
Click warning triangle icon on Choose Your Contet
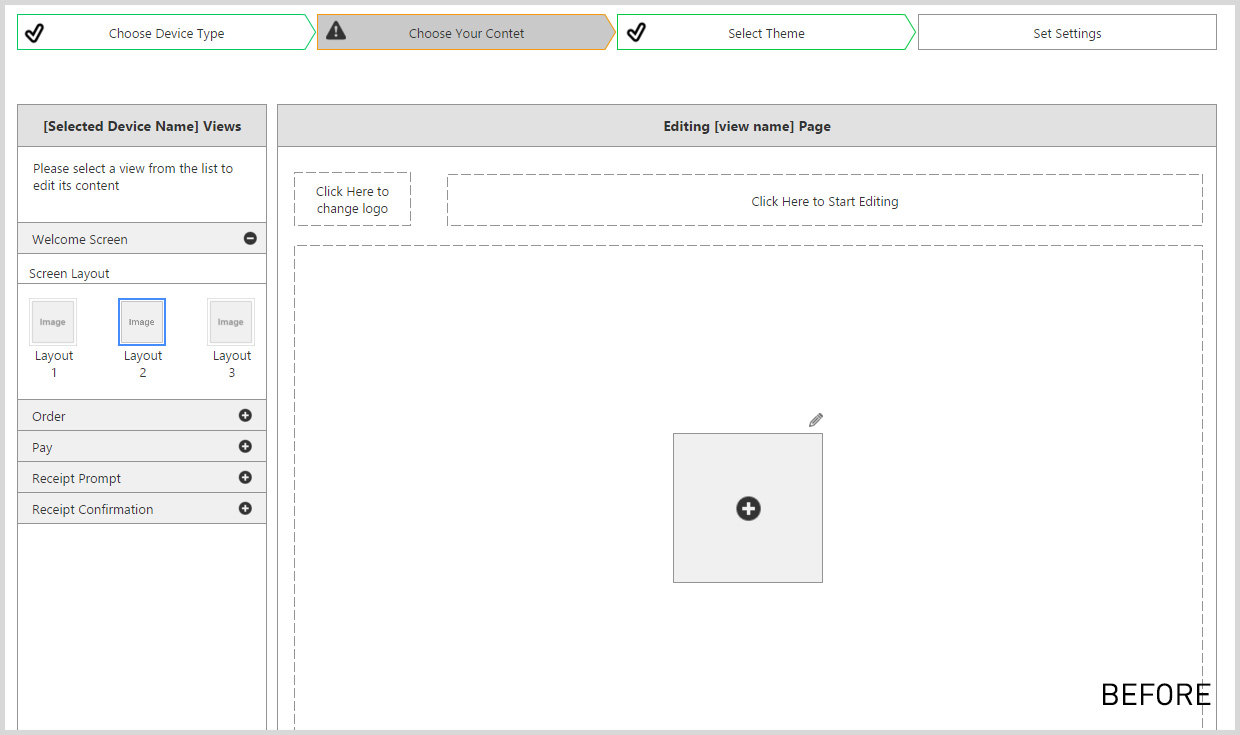point(336,32)
